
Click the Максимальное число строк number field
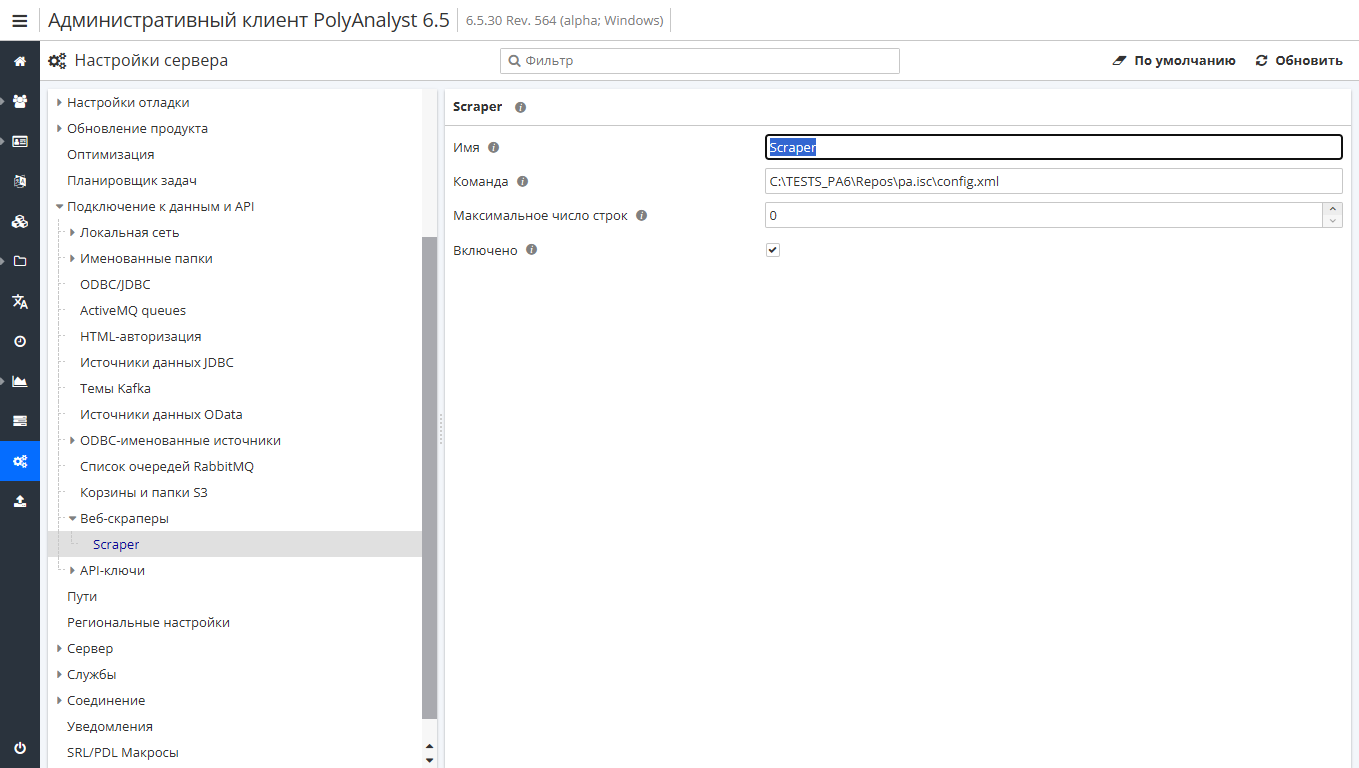click(x=1044, y=215)
